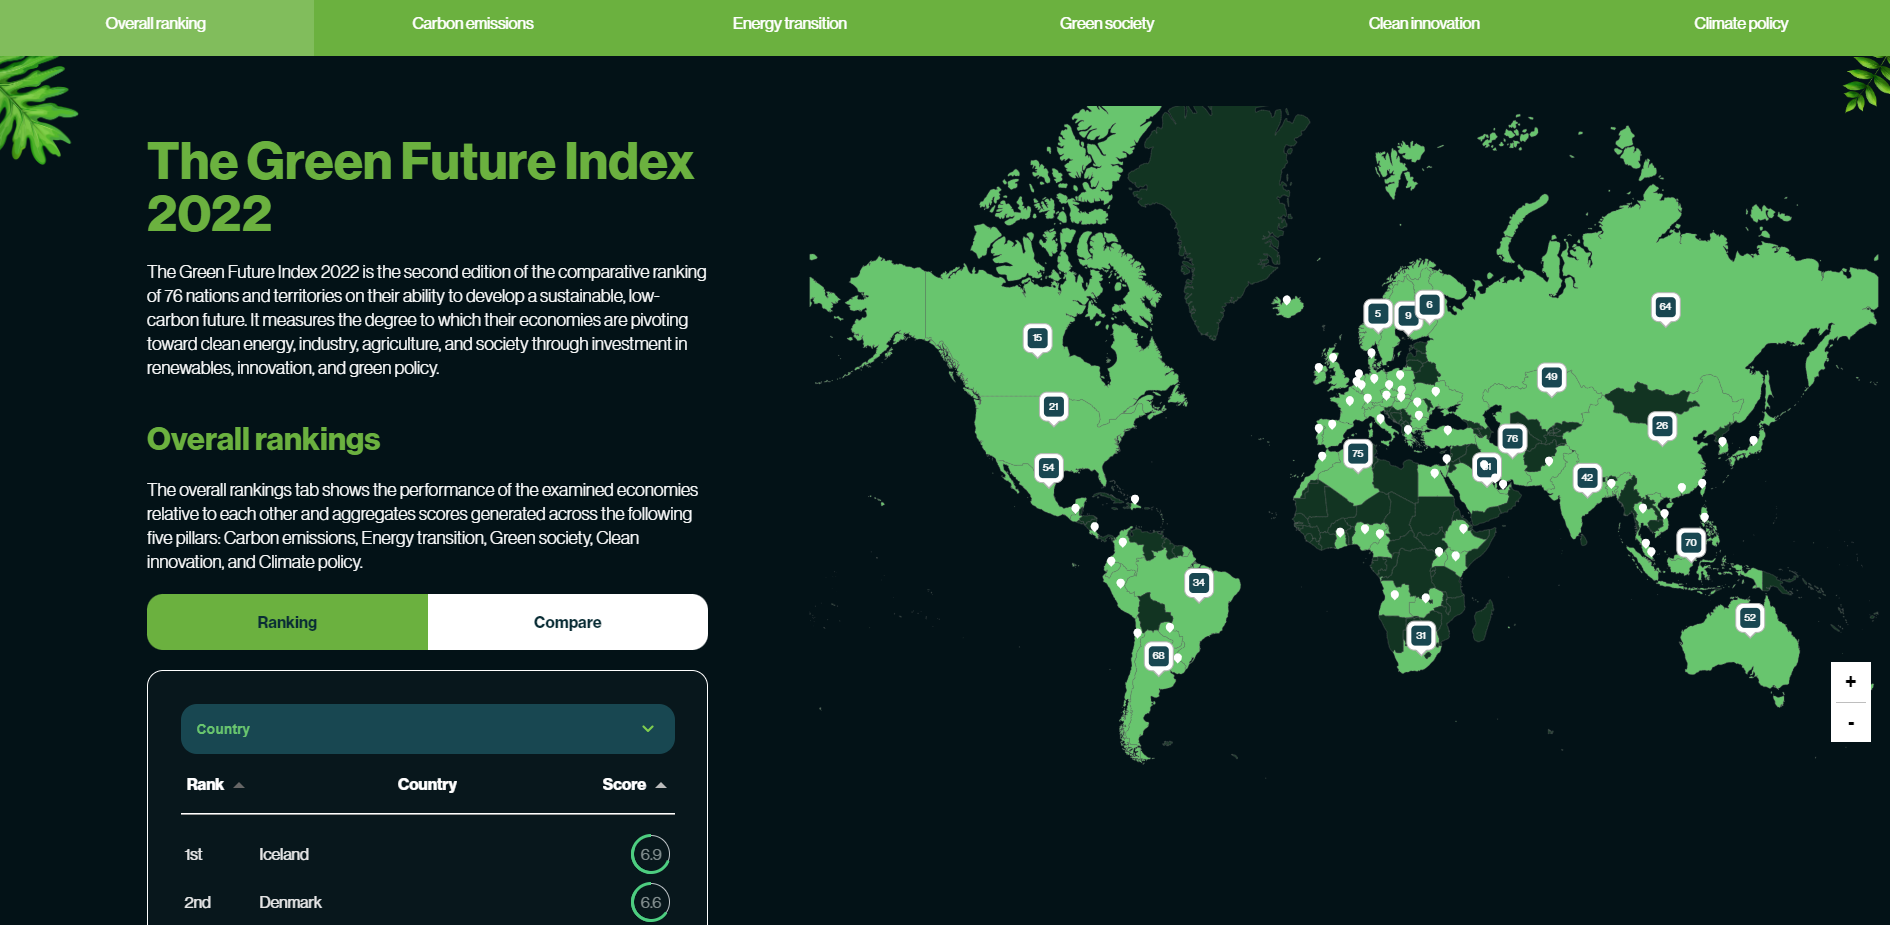Click map marker 34 over Brazil
Screen dimensions: 1890x925
pyautogui.click(x=1198, y=583)
